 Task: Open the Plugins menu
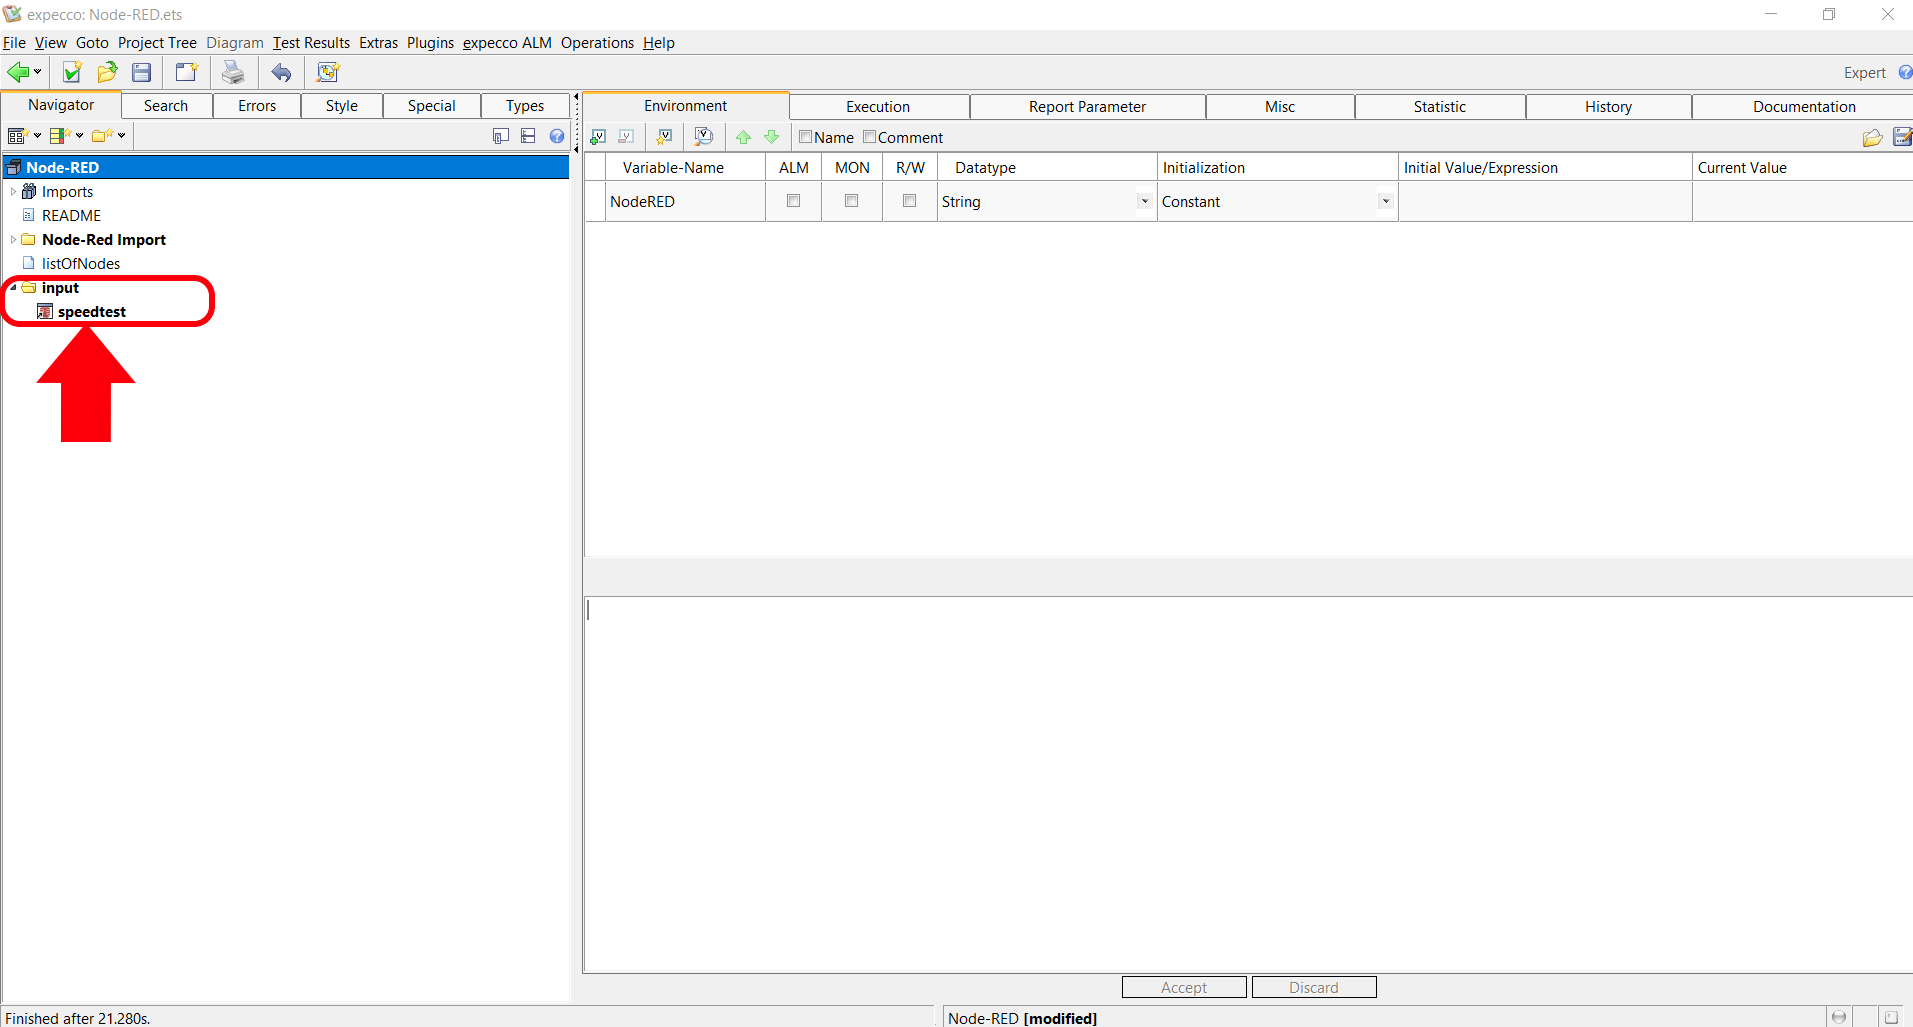click(x=430, y=43)
